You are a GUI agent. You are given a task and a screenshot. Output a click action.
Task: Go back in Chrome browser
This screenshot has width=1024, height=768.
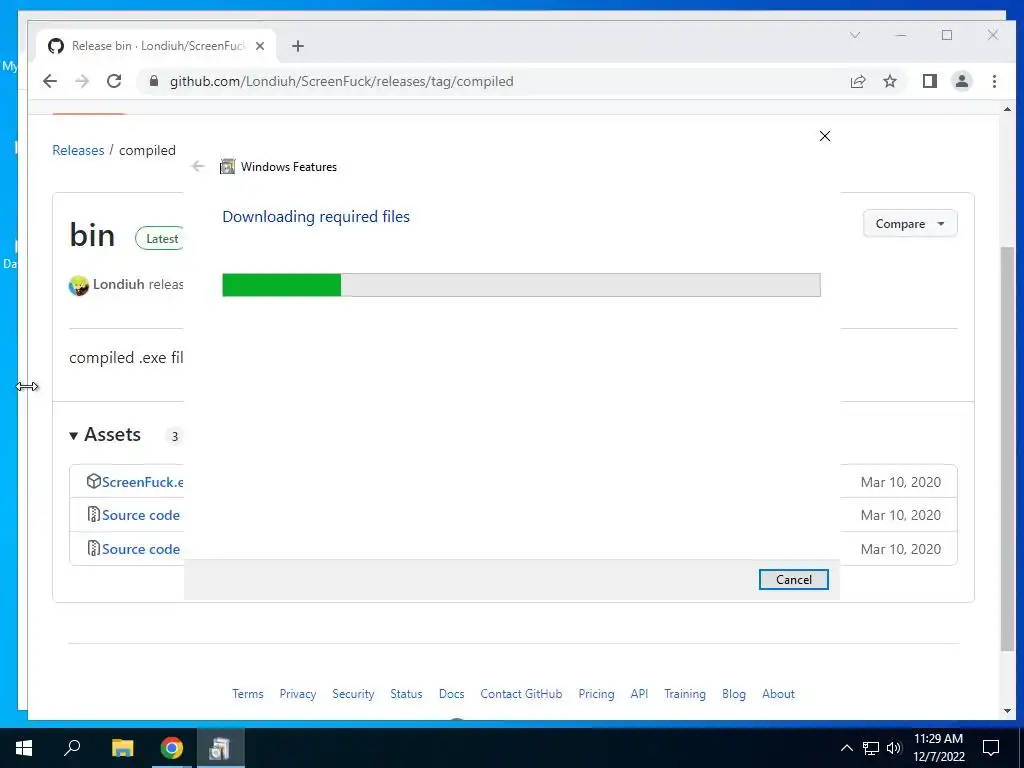50,81
